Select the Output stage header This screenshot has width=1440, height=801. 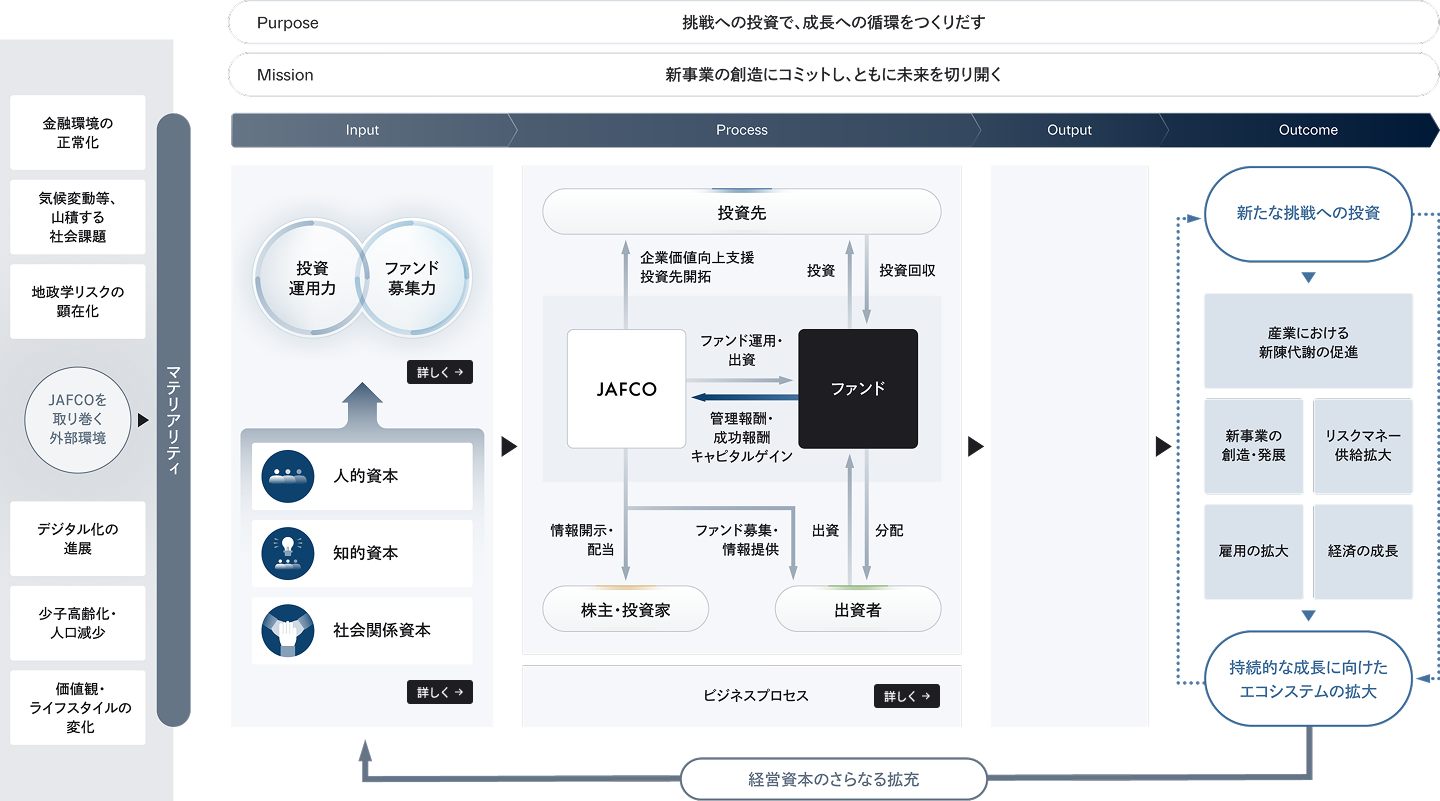point(1069,130)
